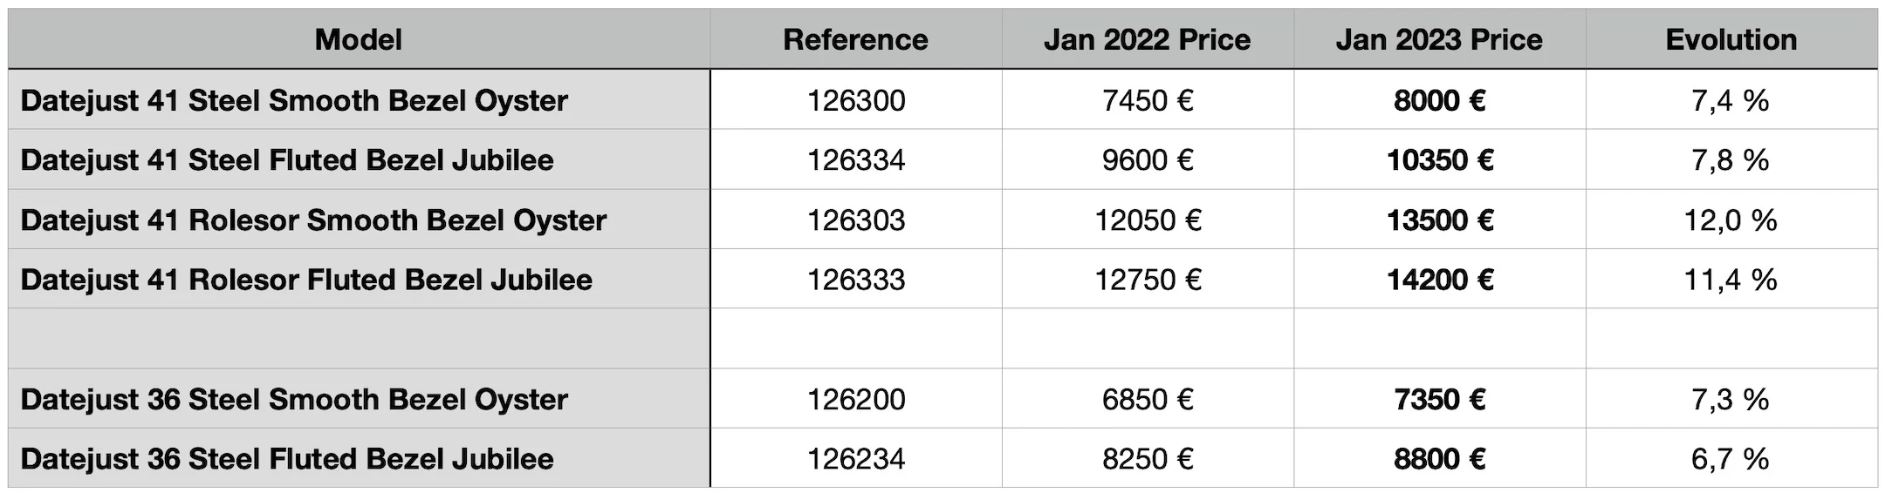Select Datejust 41 Steel Smooth Bezel Oyster row
Screen dimensions: 1895x500
click(x=294, y=101)
